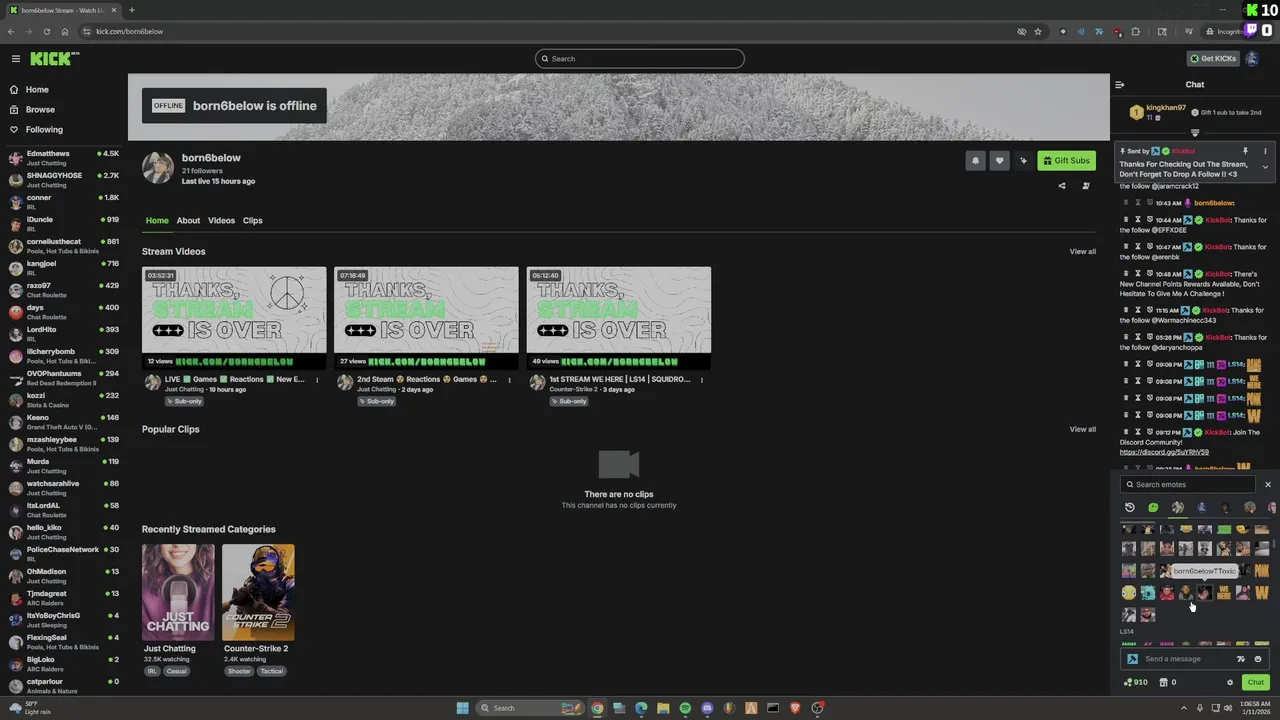The width and height of the screenshot is (1280, 720).
Task: Expand the leaderboard arrow below kingkhan97
Action: click(x=1195, y=133)
